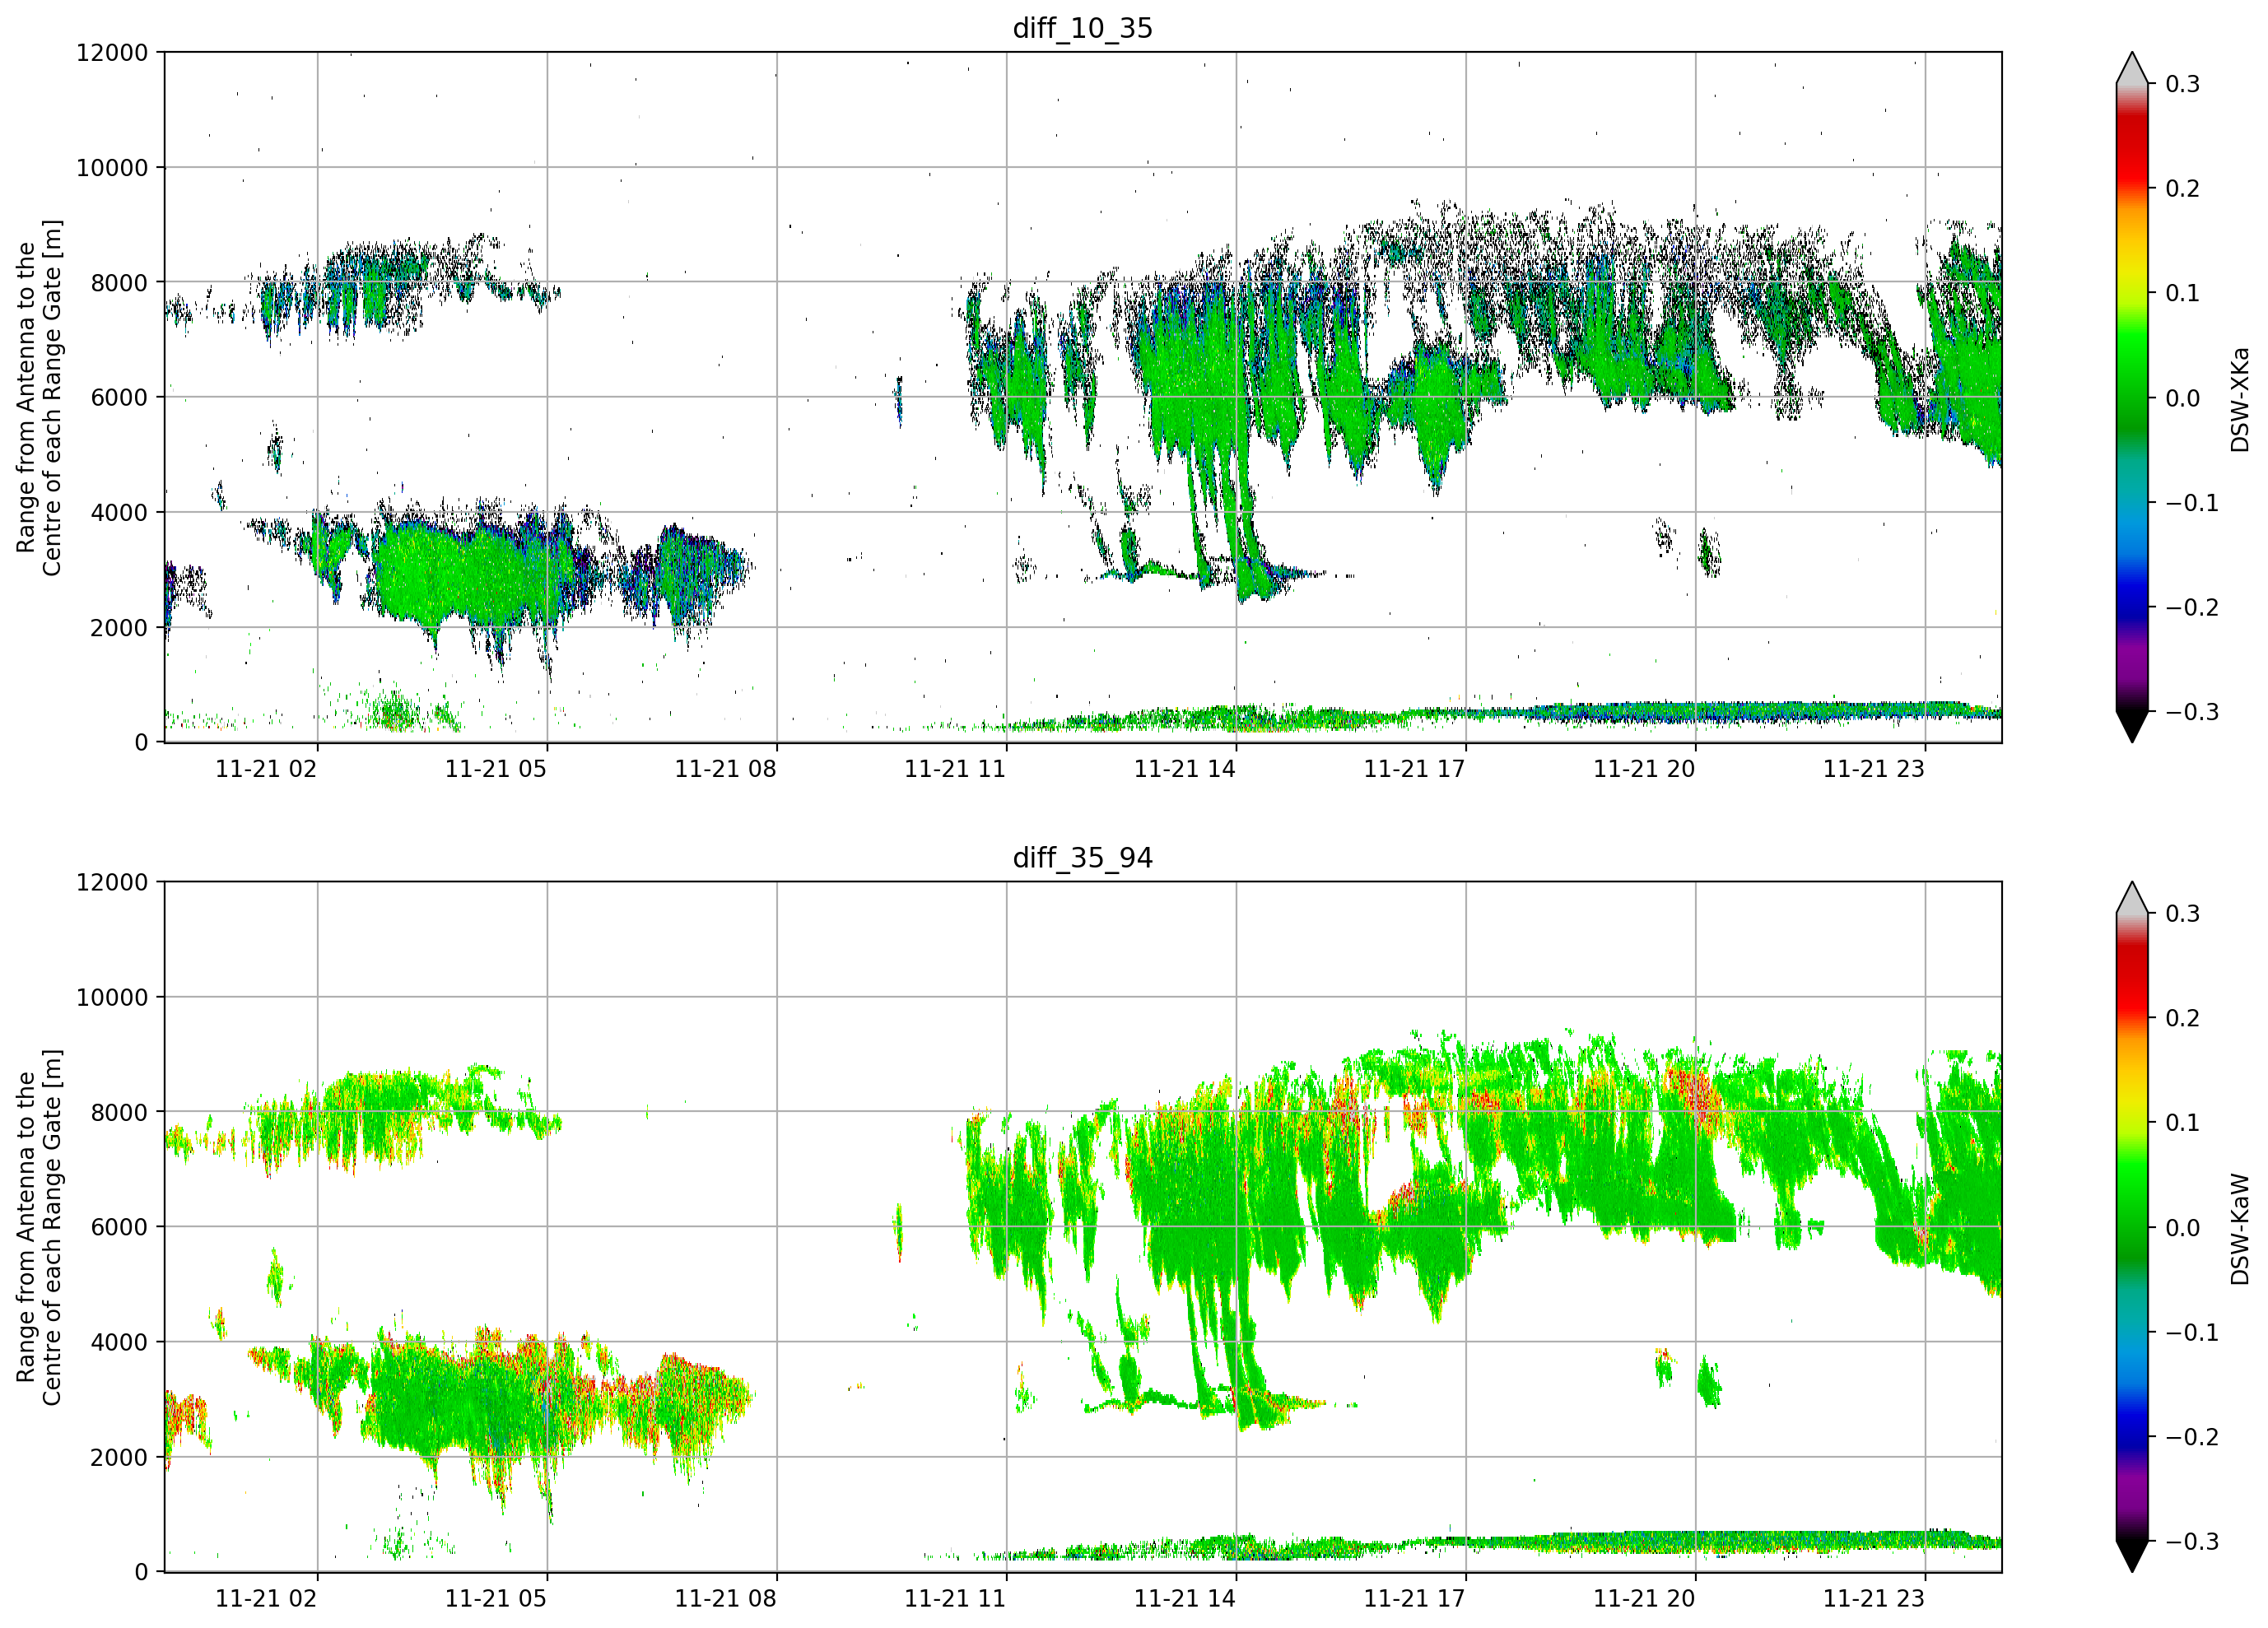Click the top colorbar's lower black arrow
Image resolution: width=2268 pixels, height=1628 pixels.
(2132, 726)
